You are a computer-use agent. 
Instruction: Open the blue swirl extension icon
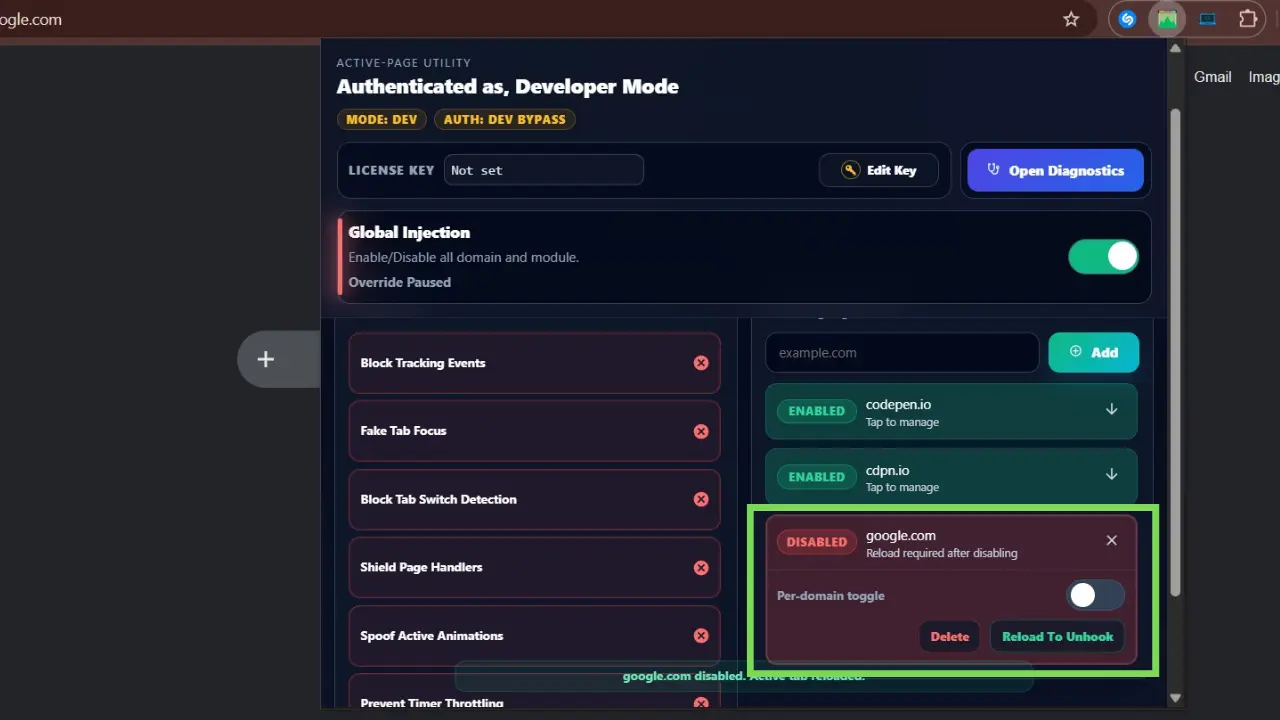1128,19
